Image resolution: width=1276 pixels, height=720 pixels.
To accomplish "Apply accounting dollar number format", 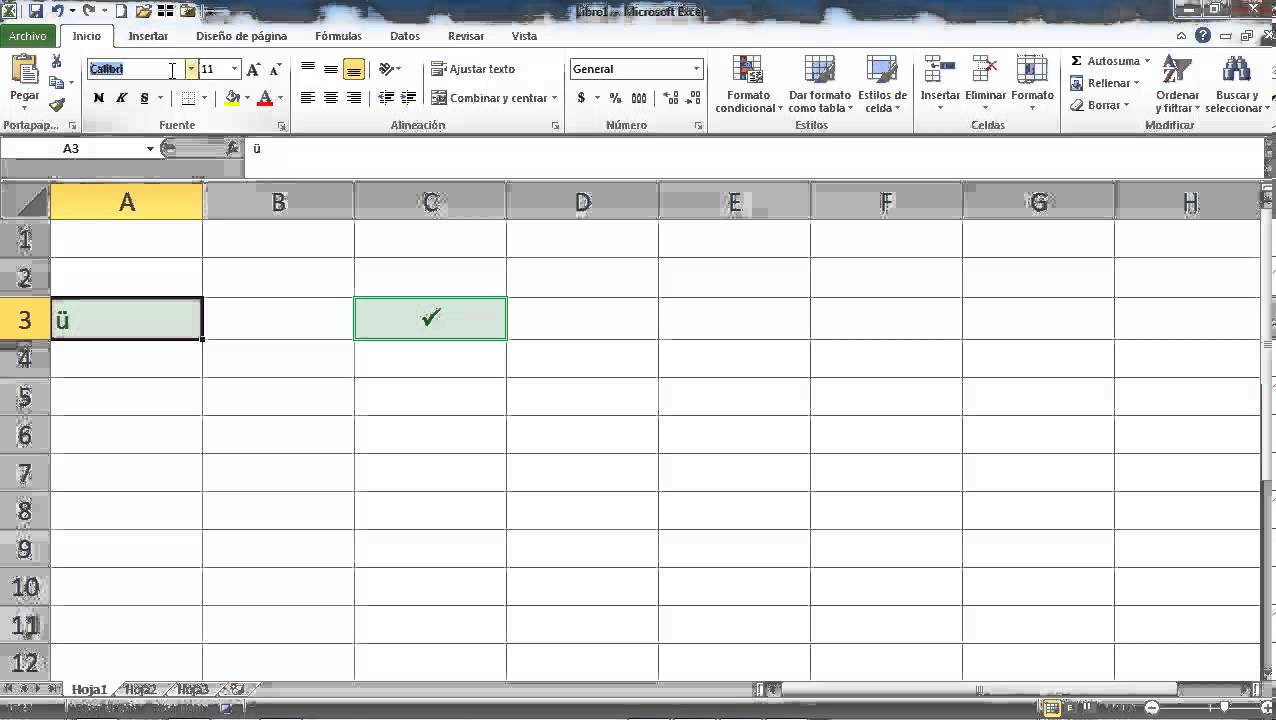I will click(581, 98).
